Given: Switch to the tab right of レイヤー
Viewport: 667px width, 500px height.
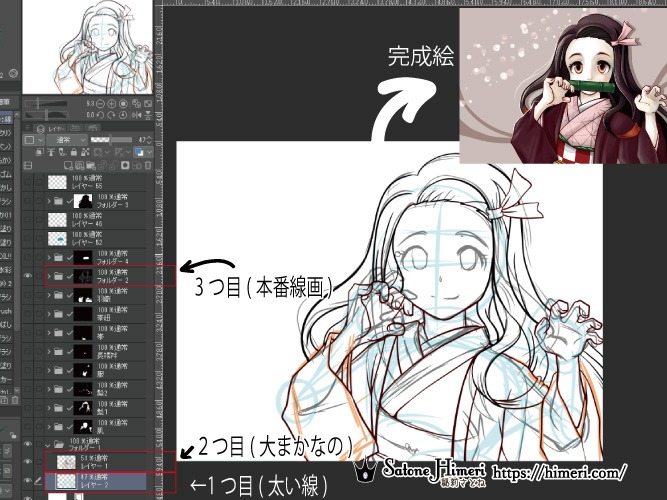Looking at the screenshot, I should point(75,128).
